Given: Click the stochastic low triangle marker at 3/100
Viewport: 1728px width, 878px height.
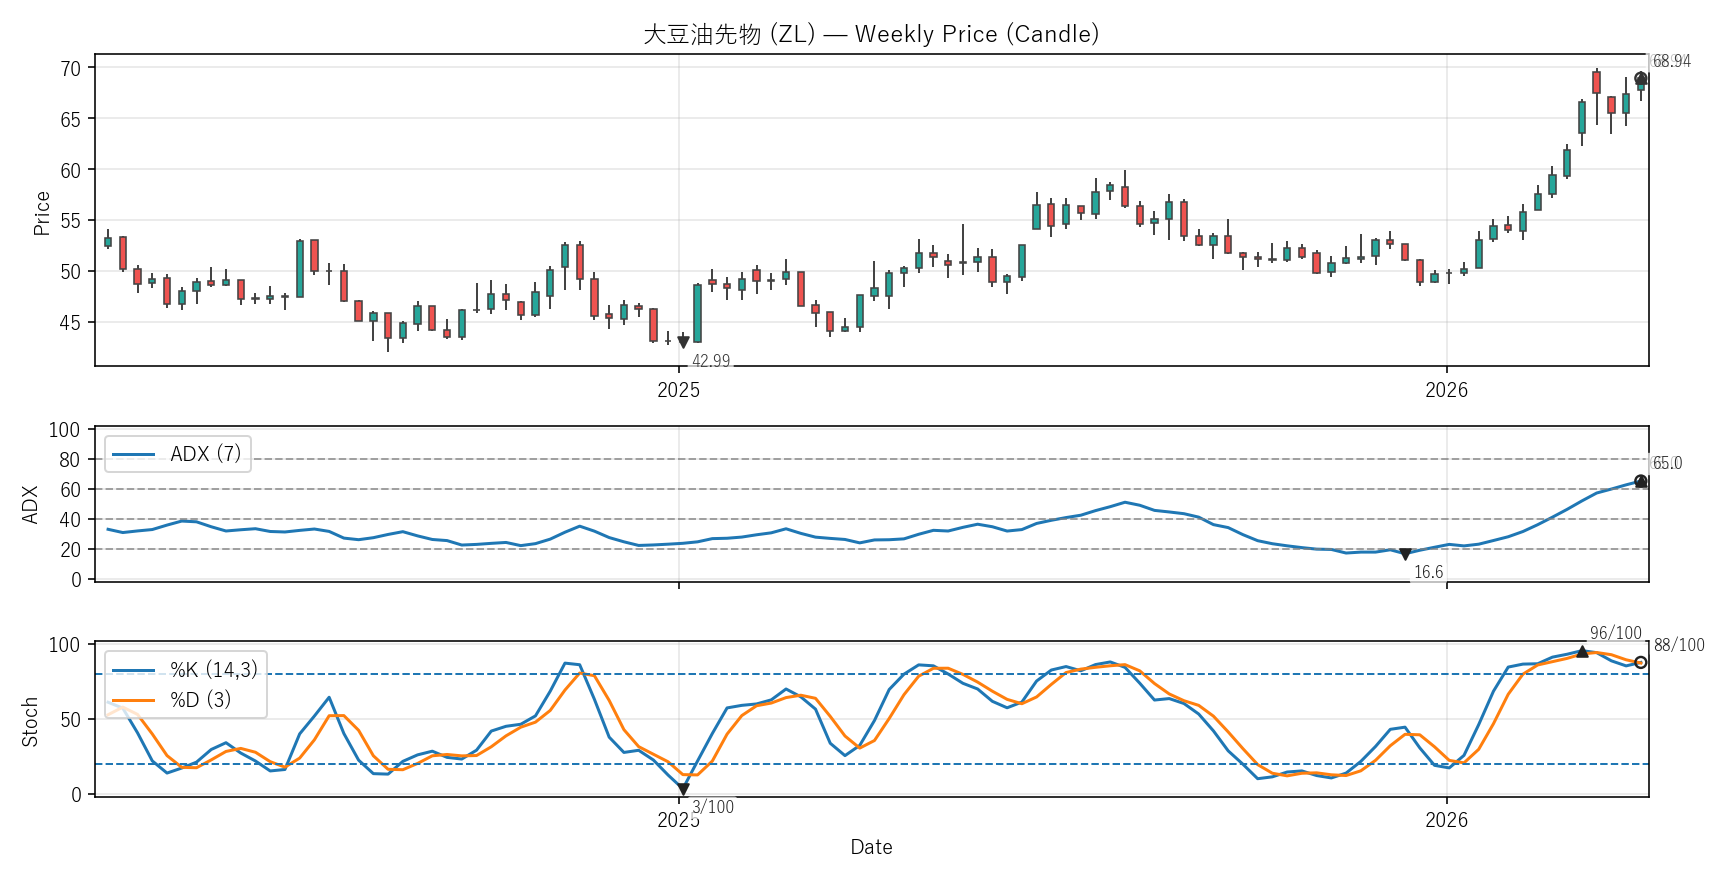Looking at the screenshot, I should pyautogui.click(x=683, y=789).
